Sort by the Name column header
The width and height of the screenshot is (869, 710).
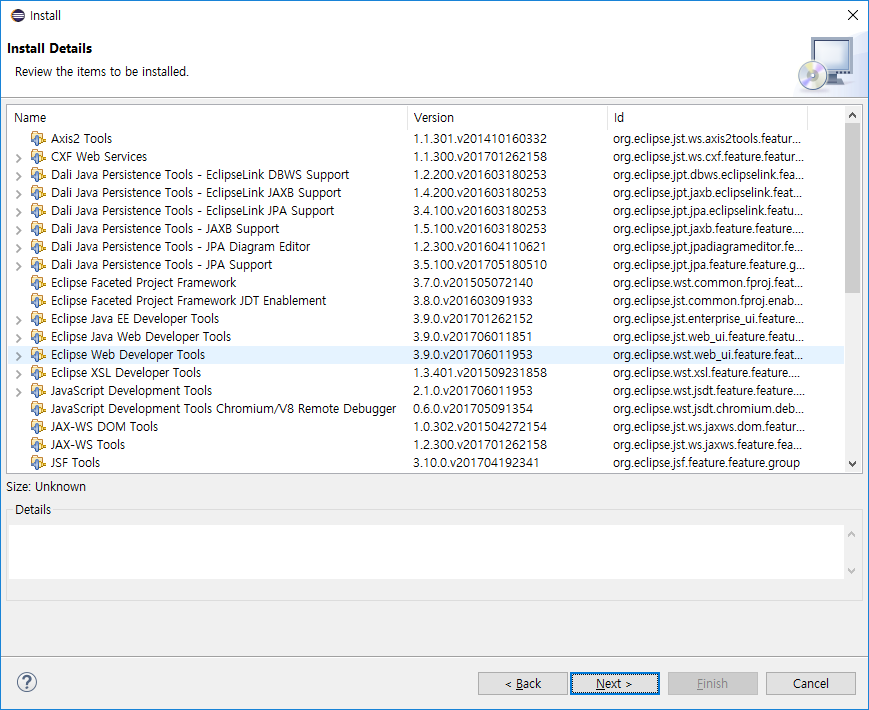click(x=208, y=118)
